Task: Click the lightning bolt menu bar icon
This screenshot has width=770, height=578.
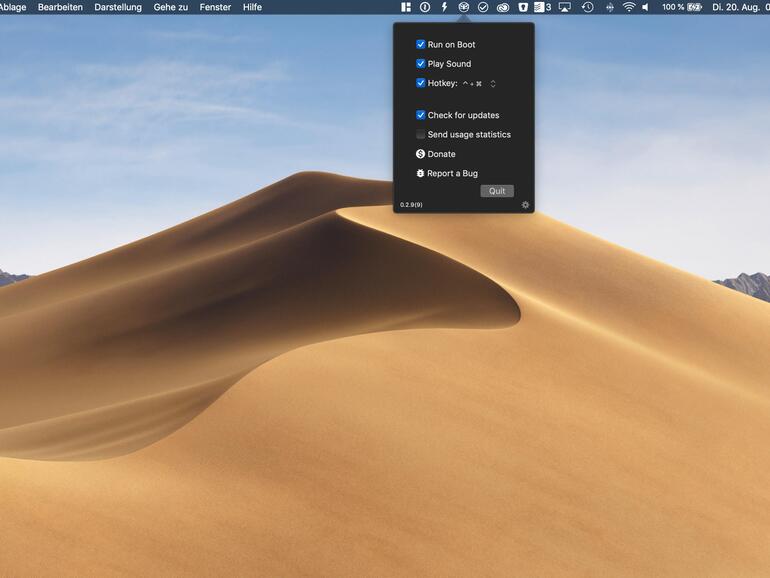Action: pyautogui.click(x=444, y=7)
